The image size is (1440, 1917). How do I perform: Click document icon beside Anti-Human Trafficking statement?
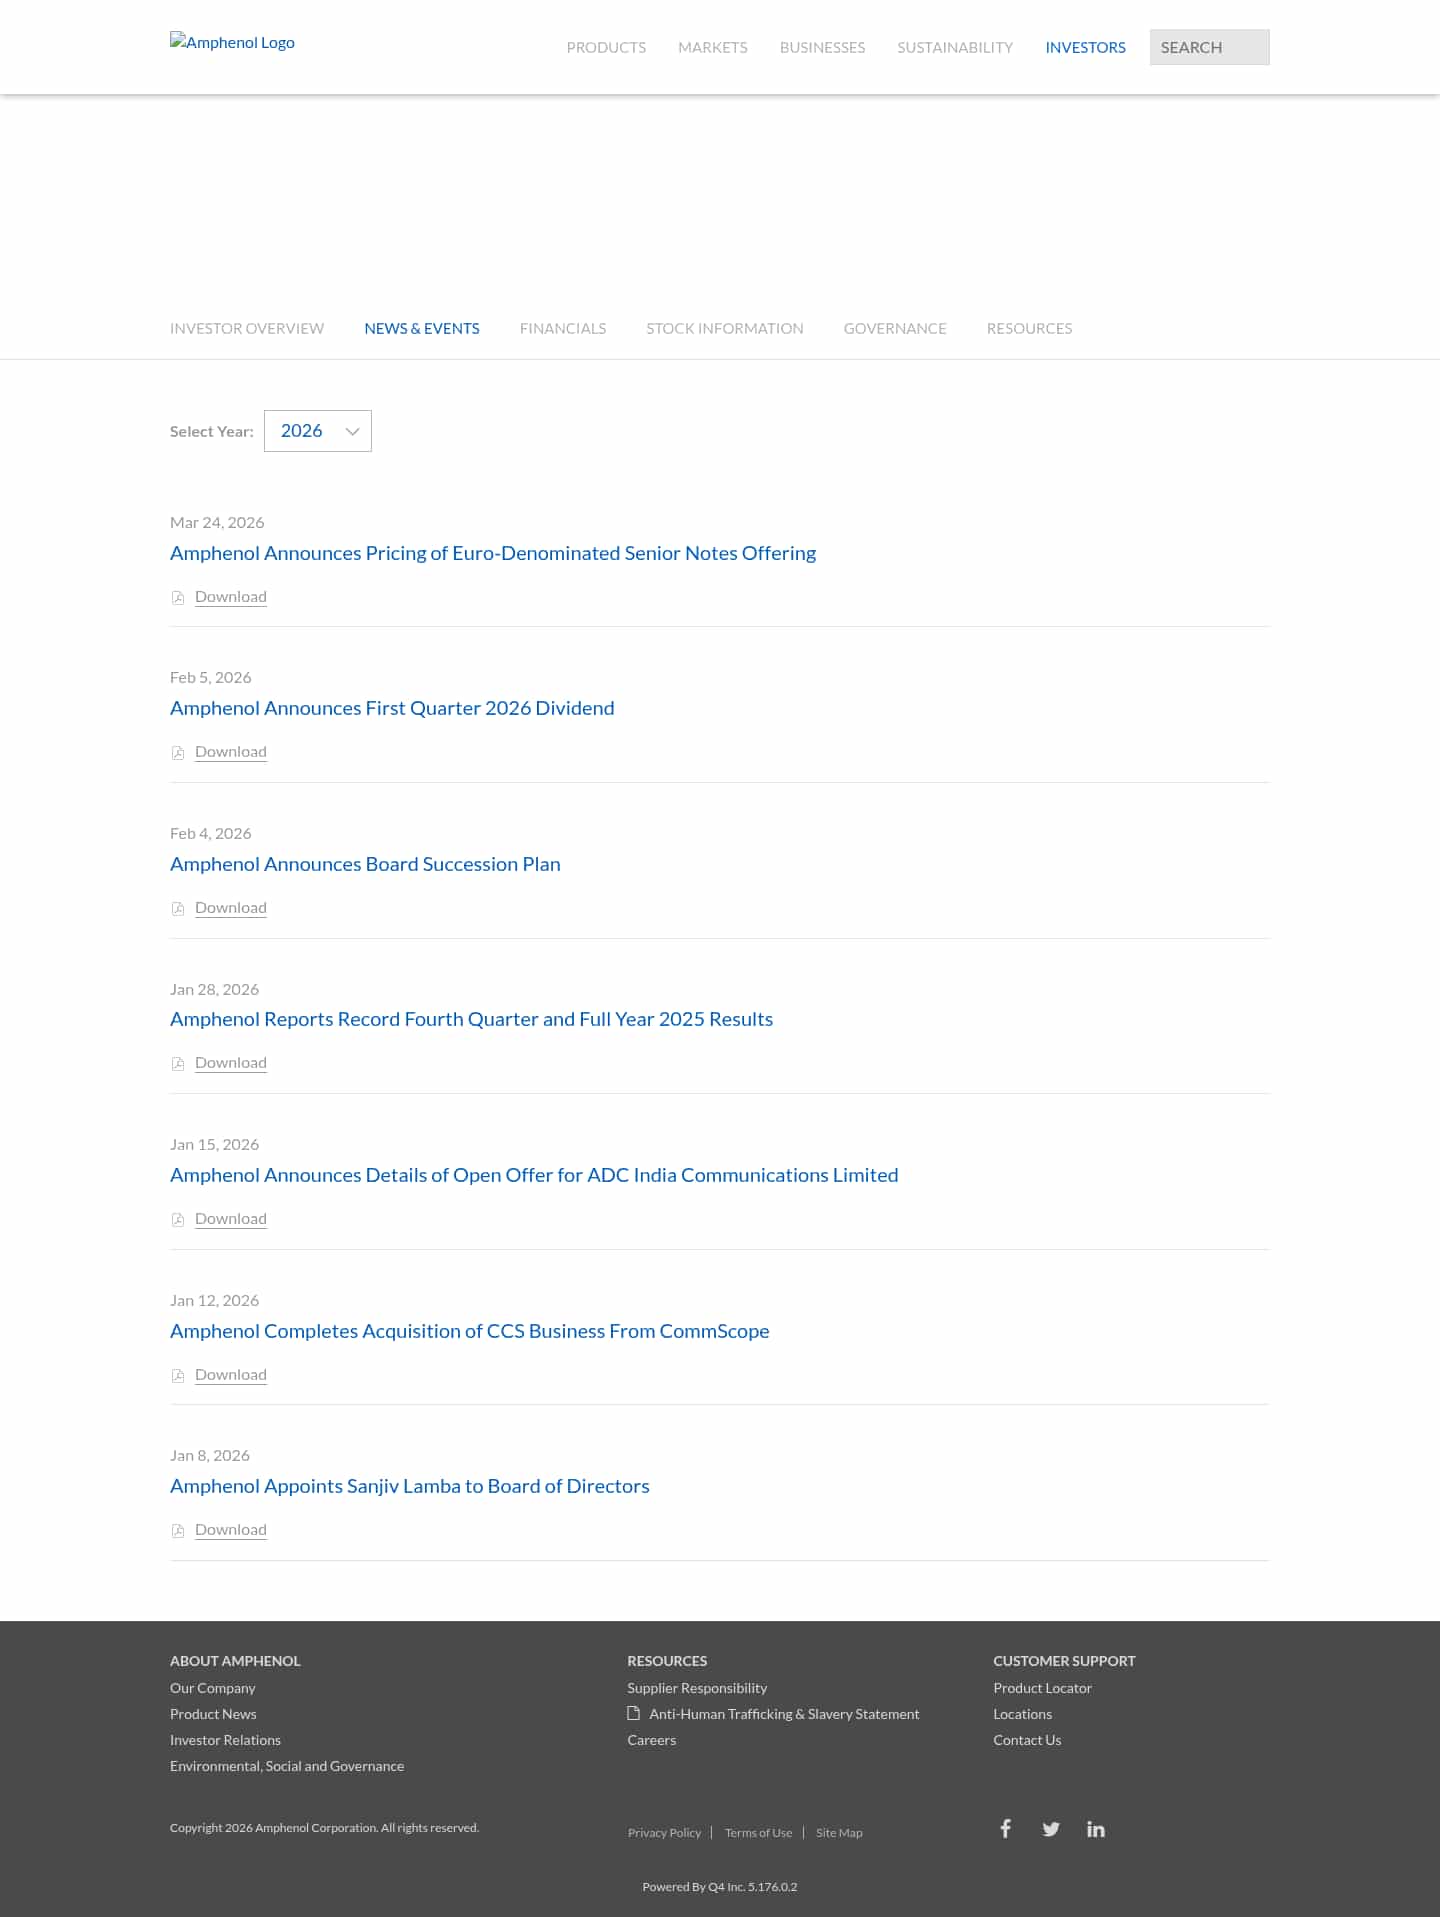[x=634, y=1713]
